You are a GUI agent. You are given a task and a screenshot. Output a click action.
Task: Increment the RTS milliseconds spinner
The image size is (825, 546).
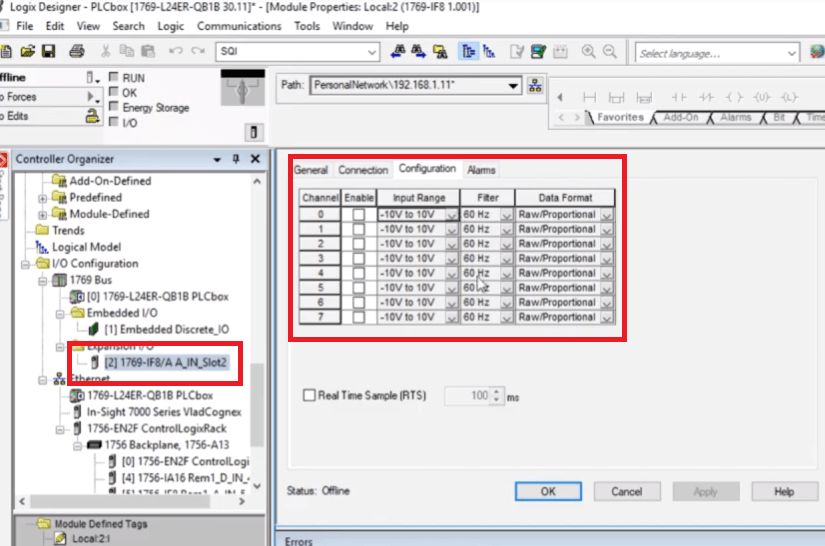point(497,391)
